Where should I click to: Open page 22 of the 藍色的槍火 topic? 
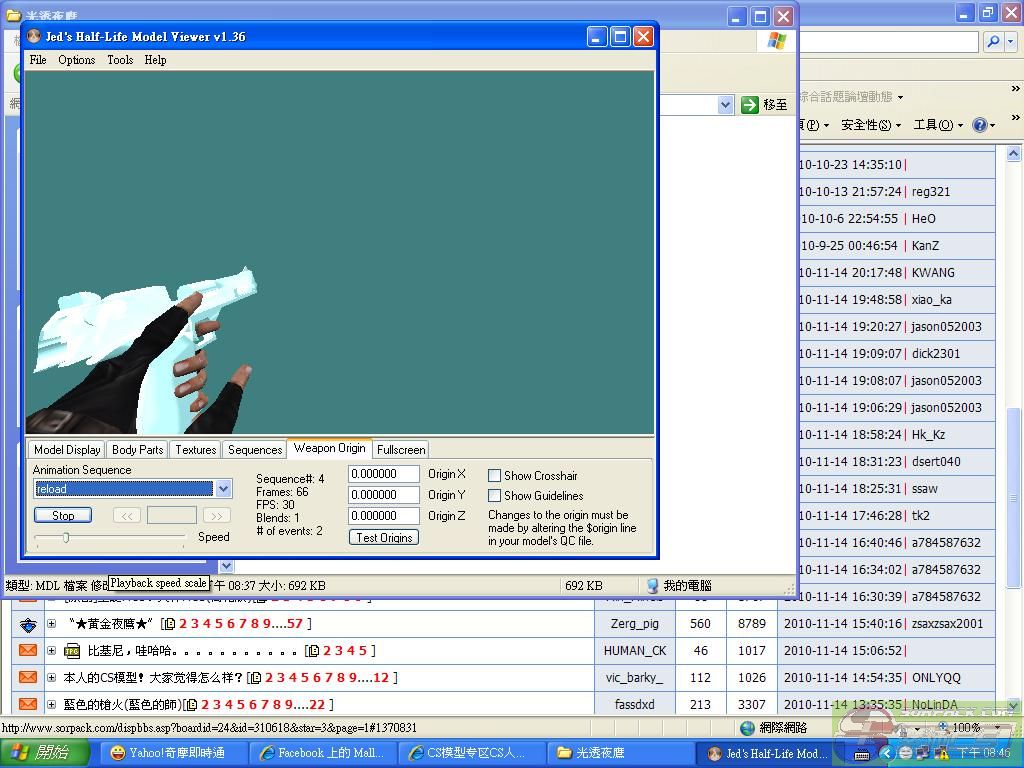(x=317, y=705)
